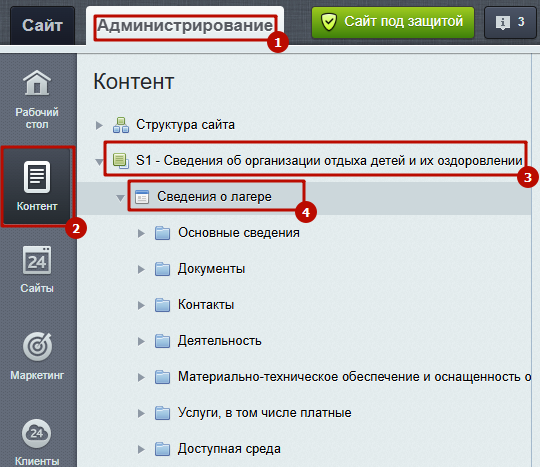The height and width of the screenshot is (467, 540).
Task: Click the Документы folder icon
Action: coord(162,269)
